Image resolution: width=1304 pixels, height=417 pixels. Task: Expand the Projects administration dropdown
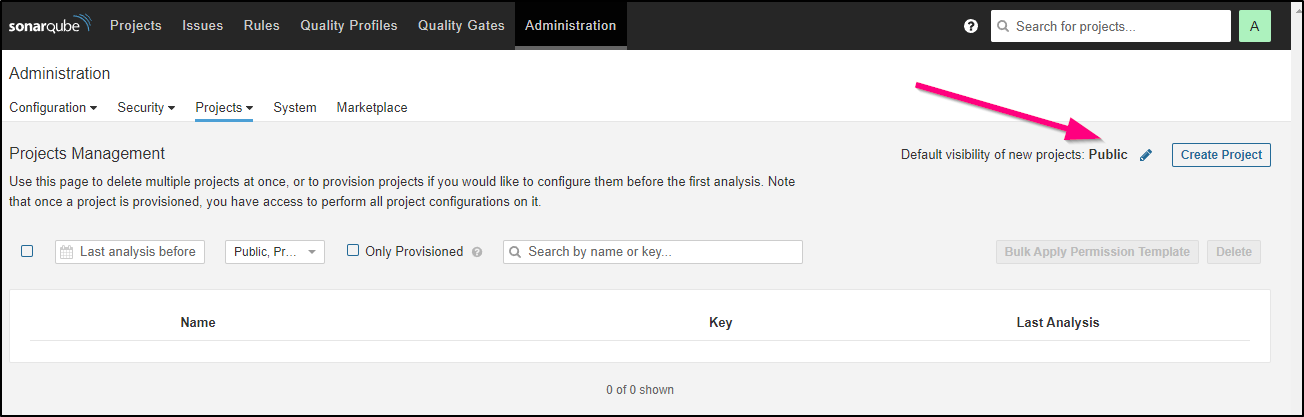(x=224, y=107)
